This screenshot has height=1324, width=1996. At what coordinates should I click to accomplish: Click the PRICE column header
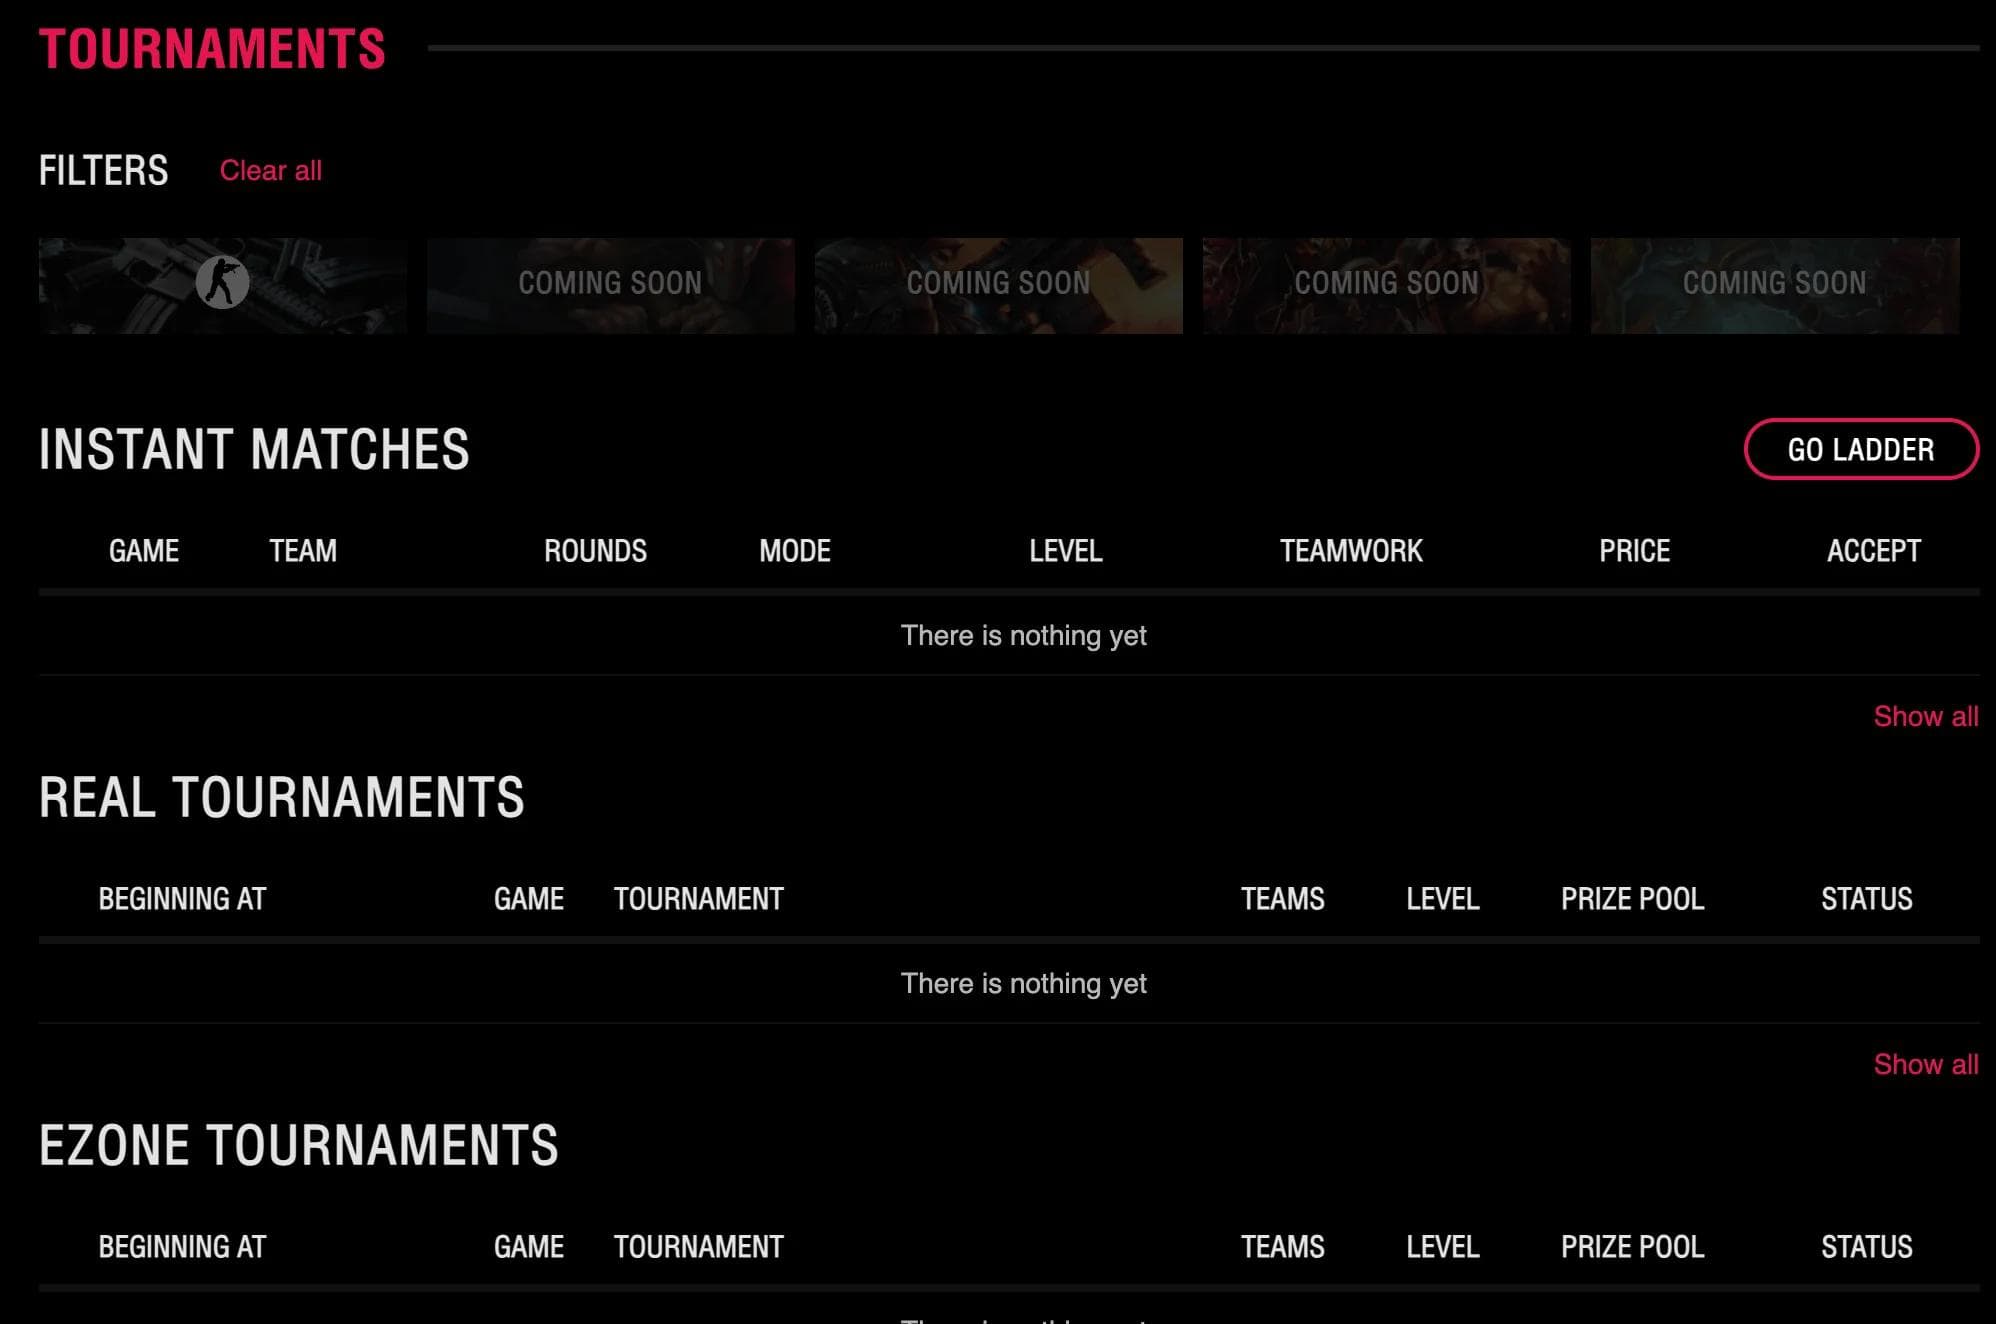pos(1634,551)
